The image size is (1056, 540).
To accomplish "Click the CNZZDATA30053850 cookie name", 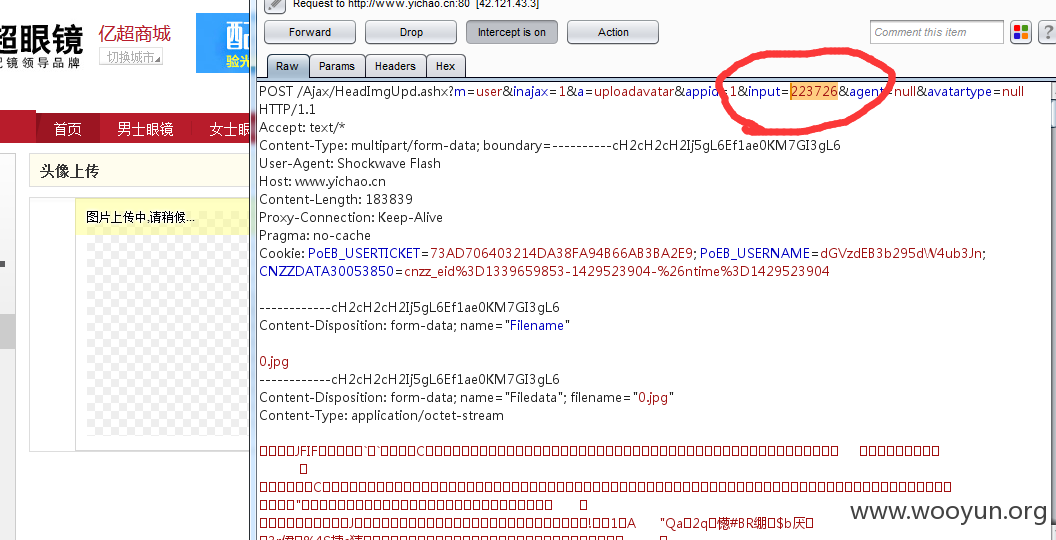I will coord(326,271).
